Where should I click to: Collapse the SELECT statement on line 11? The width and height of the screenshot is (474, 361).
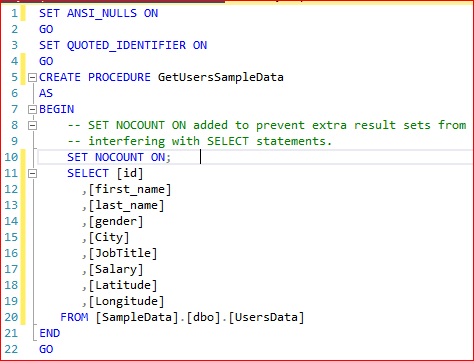click(32, 173)
